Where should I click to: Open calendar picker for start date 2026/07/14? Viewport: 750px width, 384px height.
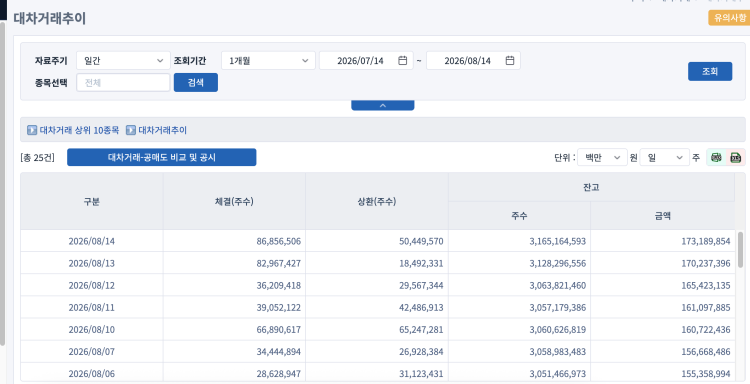[403, 61]
